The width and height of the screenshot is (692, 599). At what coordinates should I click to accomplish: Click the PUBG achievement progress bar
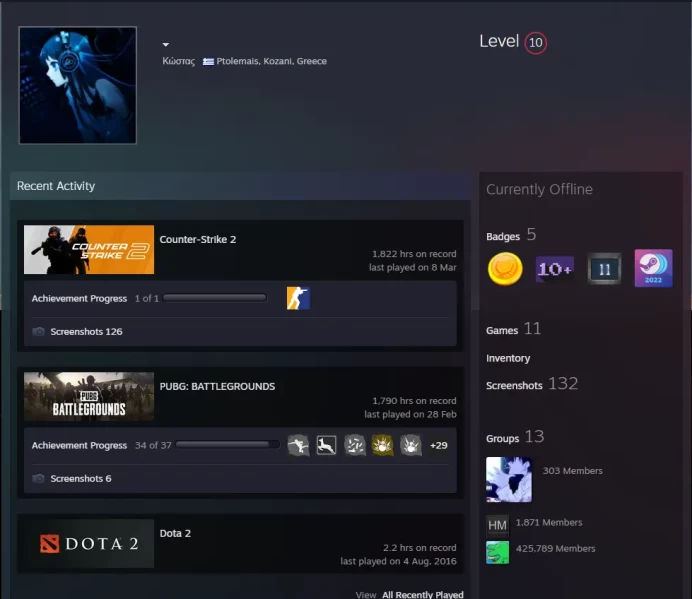(227, 445)
